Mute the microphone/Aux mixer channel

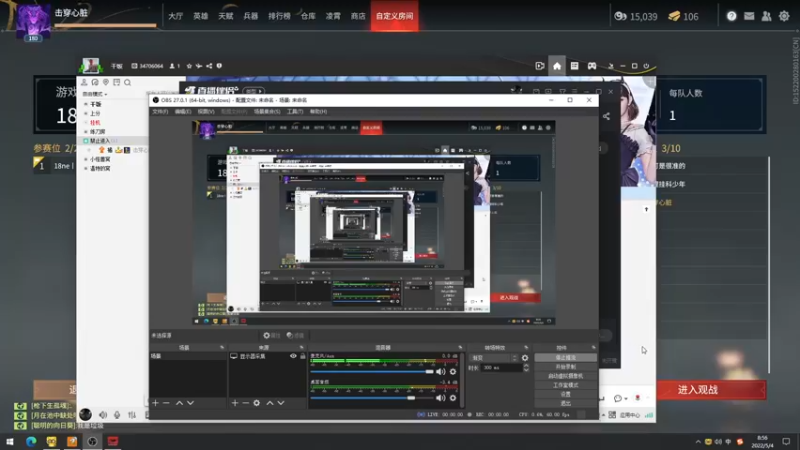[x=441, y=371]
